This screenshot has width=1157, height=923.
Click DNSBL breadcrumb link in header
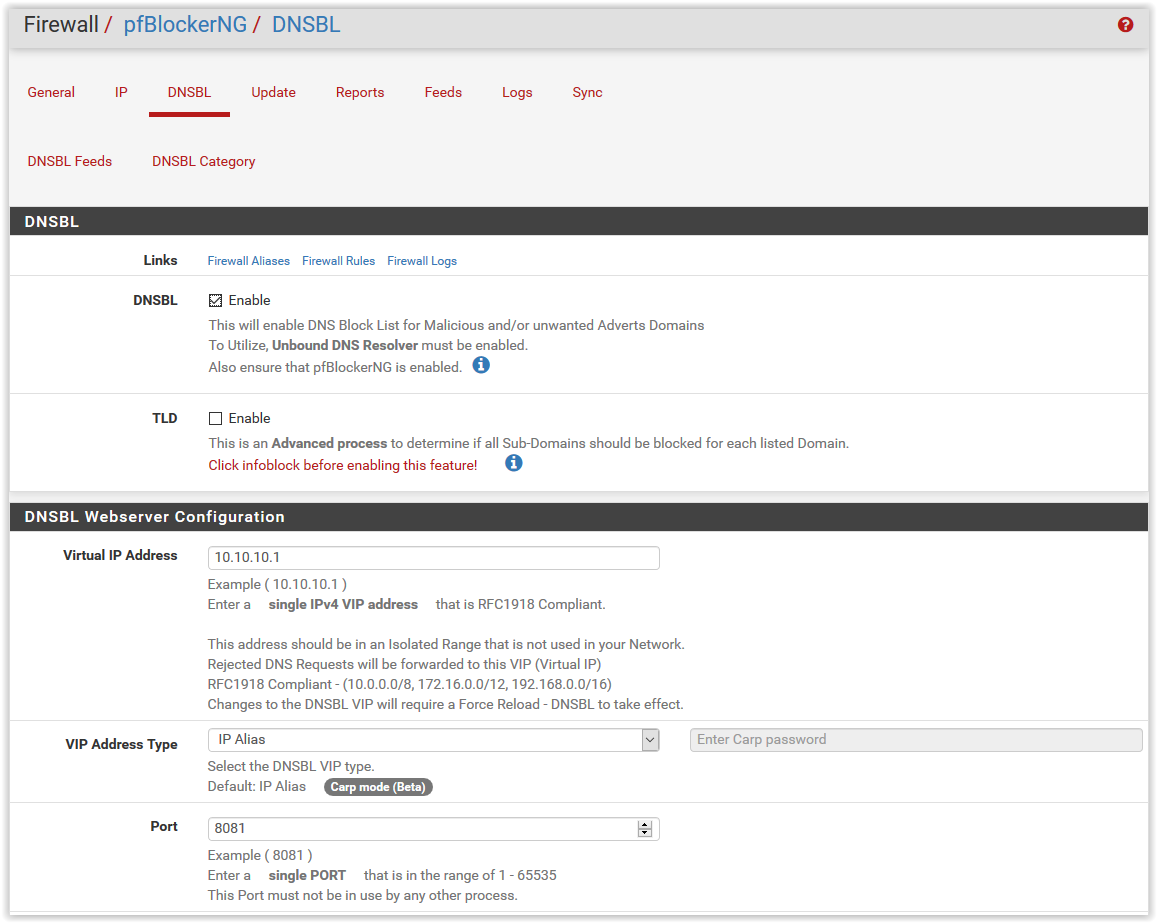pyautogui.click(x=306, y=24)
